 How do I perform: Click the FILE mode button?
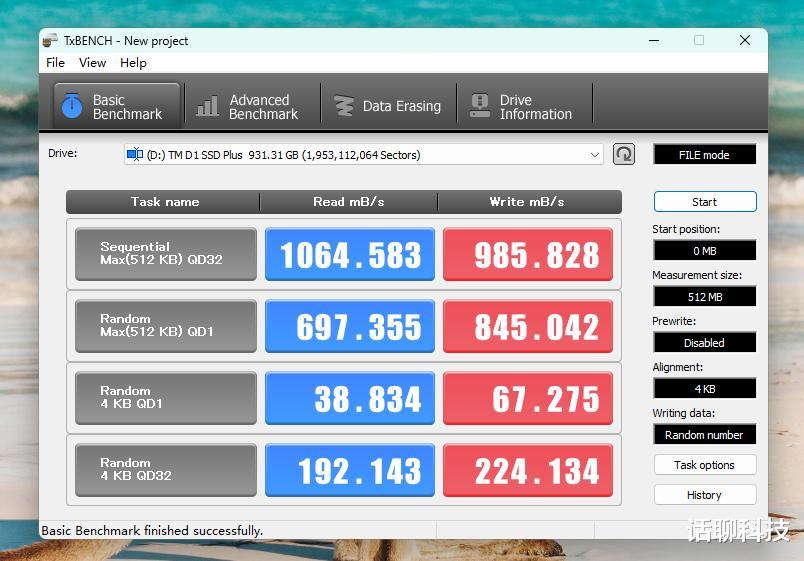click(705, 154)
